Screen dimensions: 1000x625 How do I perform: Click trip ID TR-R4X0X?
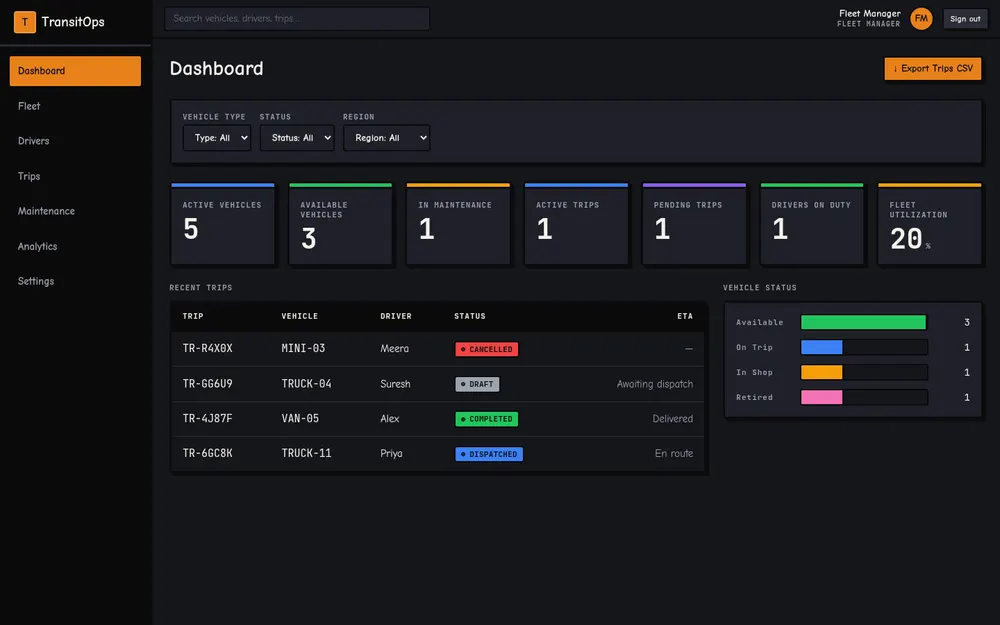(x=207, y=348)
